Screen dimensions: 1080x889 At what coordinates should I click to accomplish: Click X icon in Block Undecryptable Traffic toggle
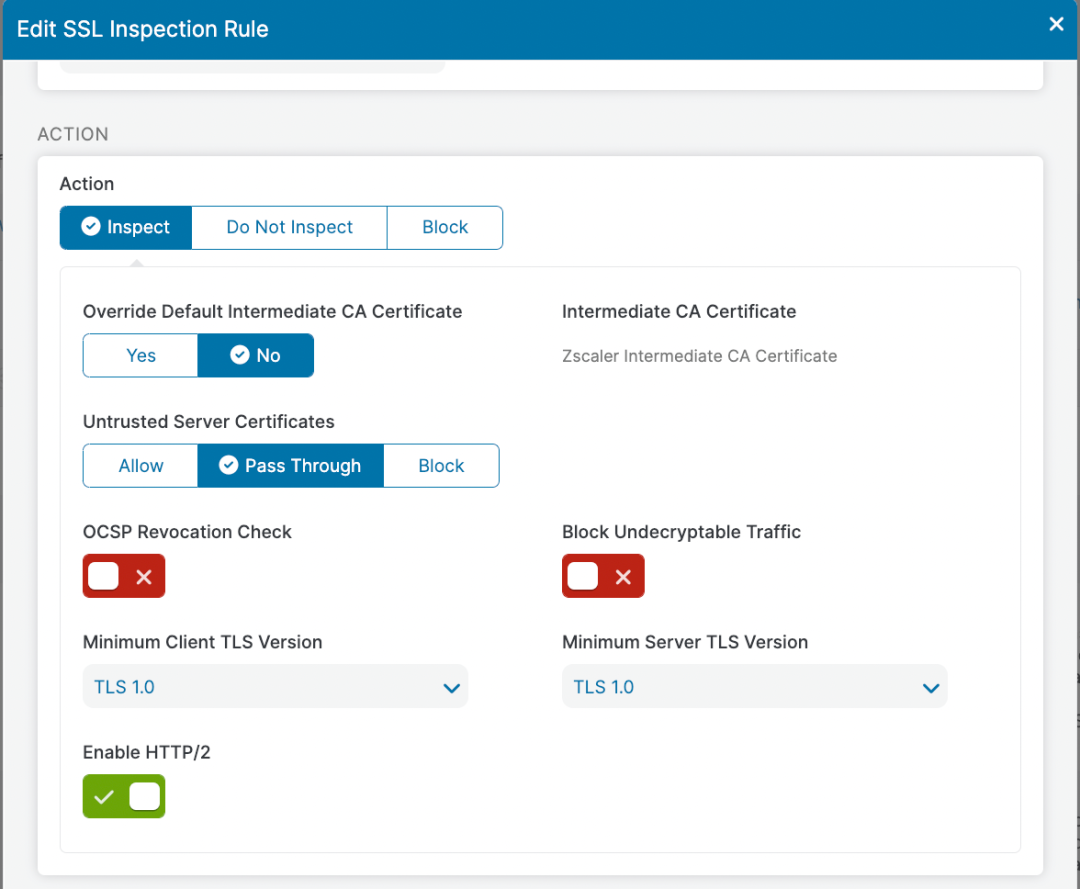coord(623,577)
